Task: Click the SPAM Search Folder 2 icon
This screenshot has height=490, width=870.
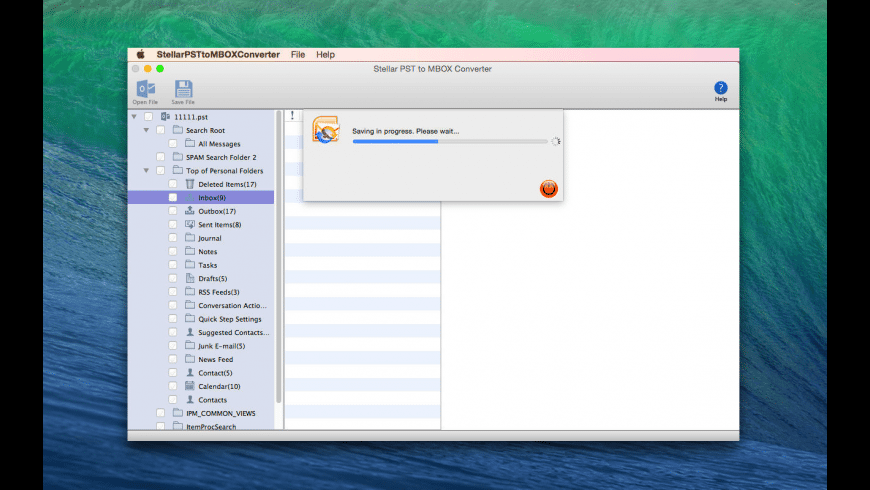Action: tap(178, 156)
